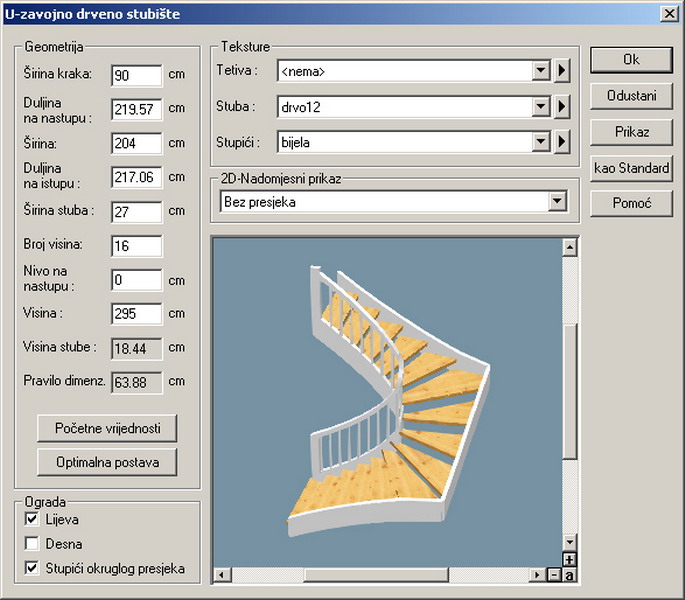685x600 pixels.
Task: Toggle the Lijeva railing checkbox
Action: [32, 519]
